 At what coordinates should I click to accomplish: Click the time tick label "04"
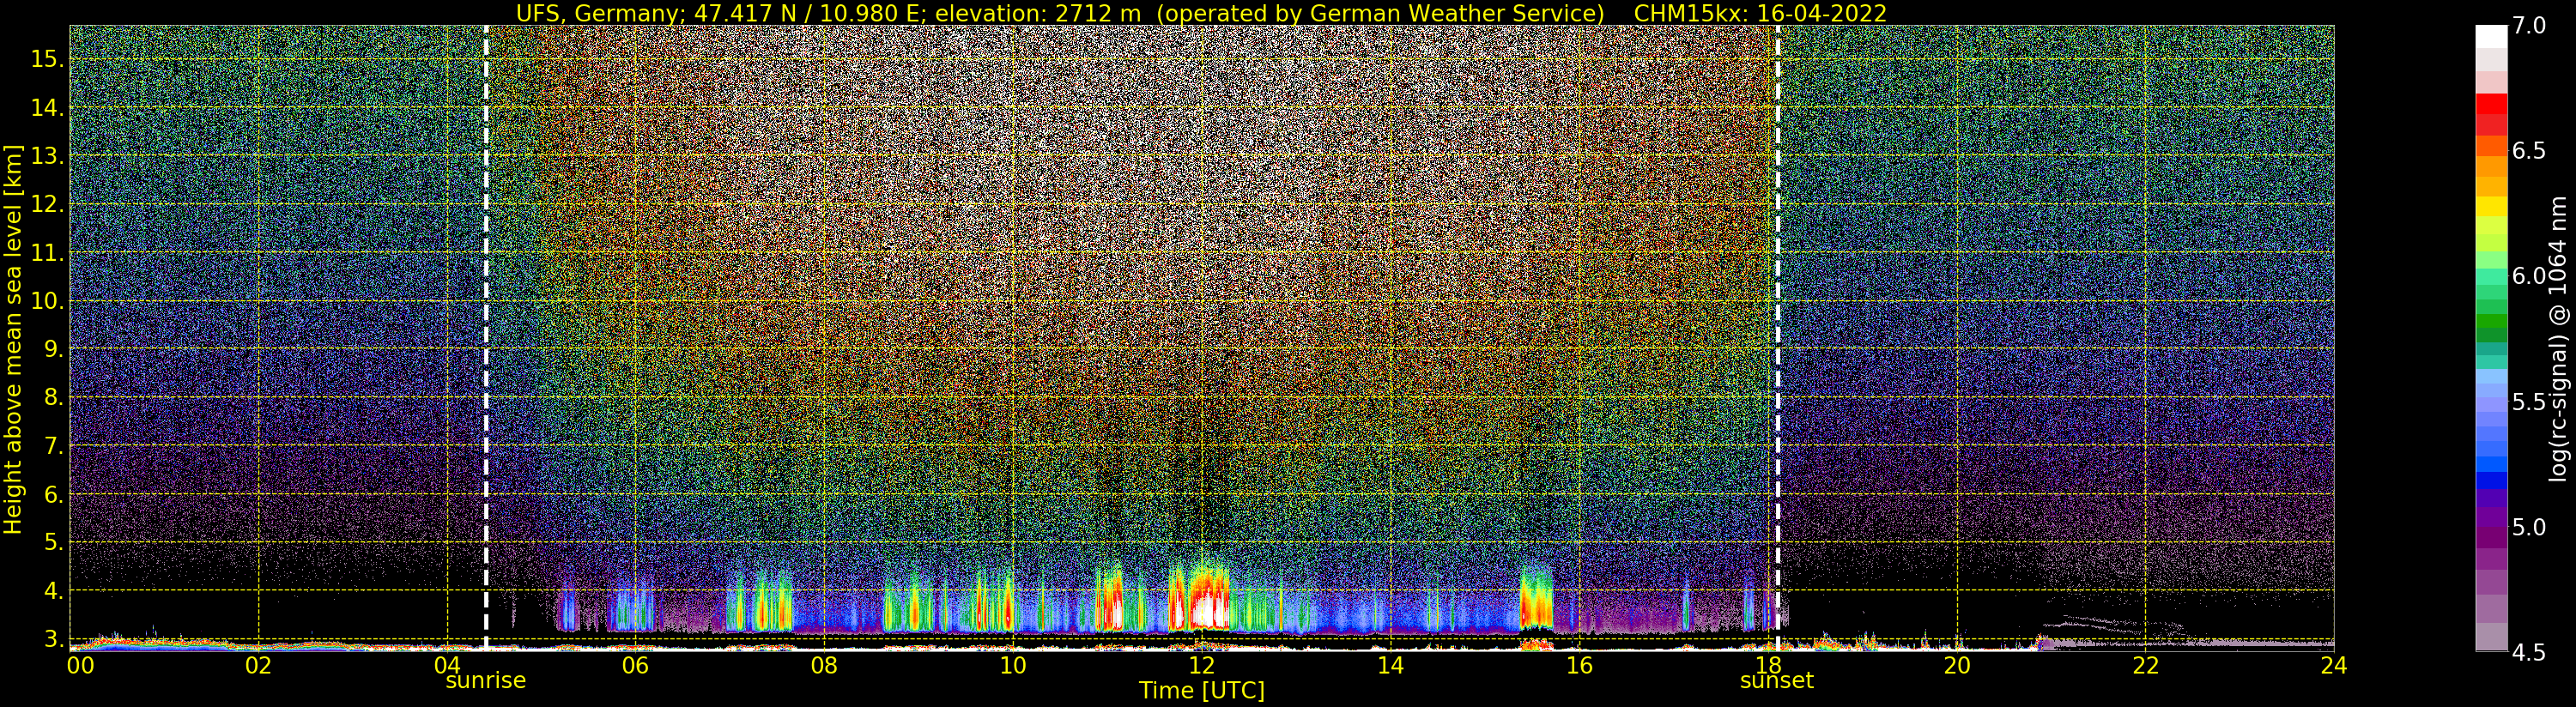click(447, 665)
